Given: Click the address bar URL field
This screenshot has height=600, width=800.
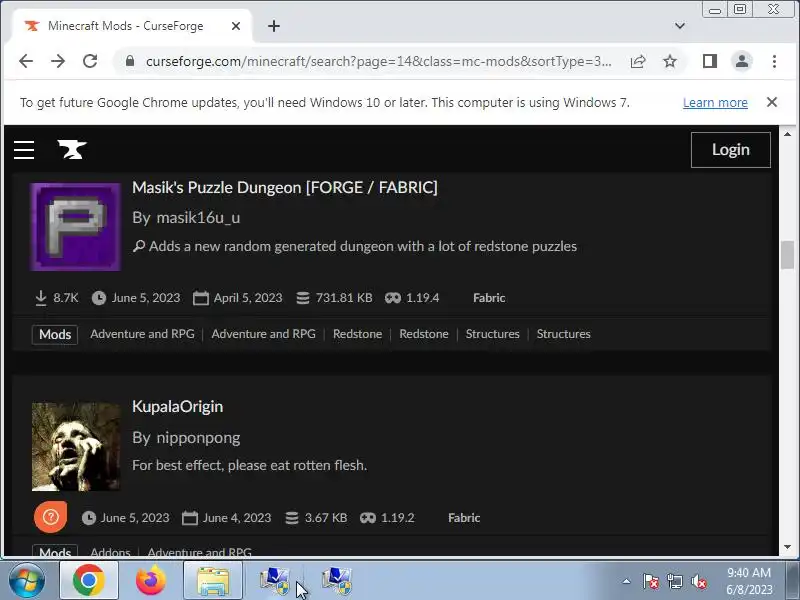Looking at the screenshot, I should (x=379, y=62).
